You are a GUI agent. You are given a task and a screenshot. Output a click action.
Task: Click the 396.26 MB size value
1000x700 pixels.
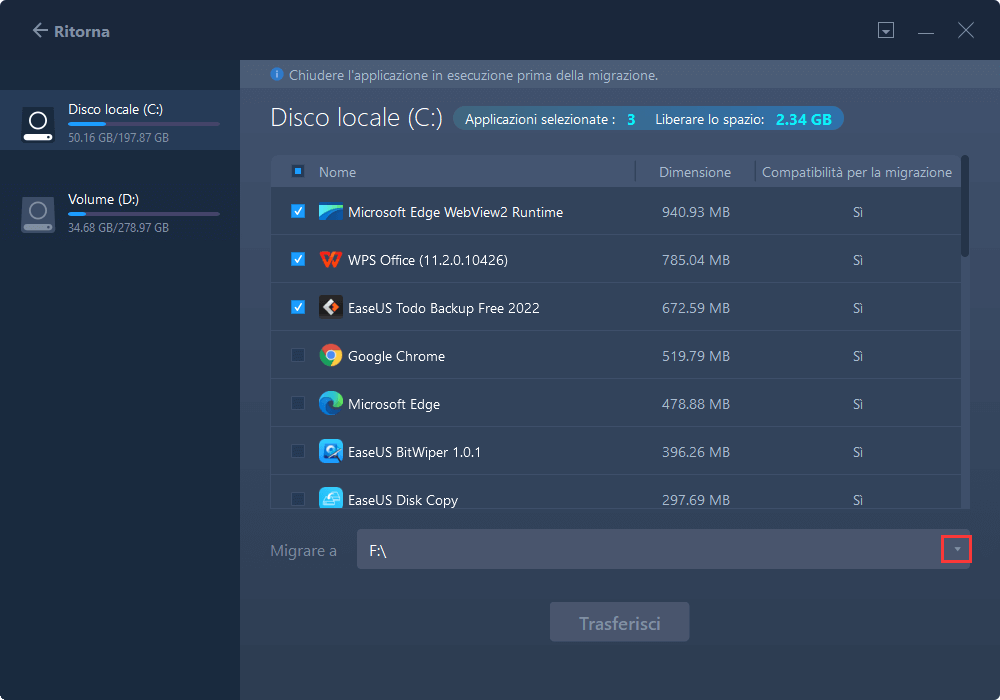(x=695, y=451)
